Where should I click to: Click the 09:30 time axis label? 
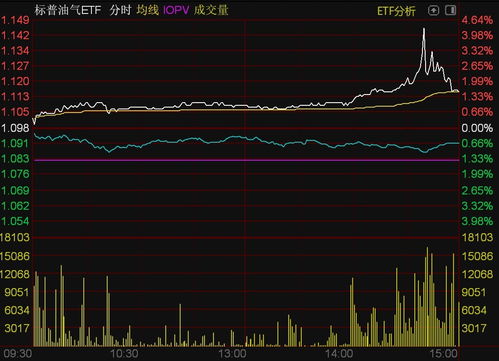coord(18,354)
